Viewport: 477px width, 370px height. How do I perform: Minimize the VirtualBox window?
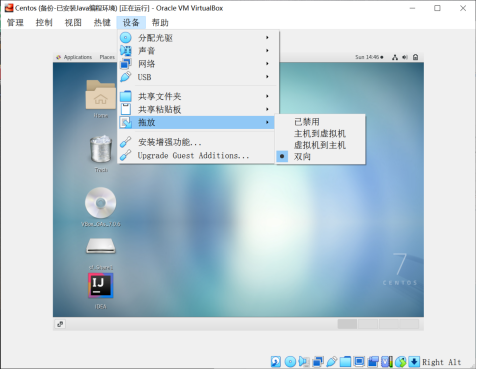tap(412, 8)
